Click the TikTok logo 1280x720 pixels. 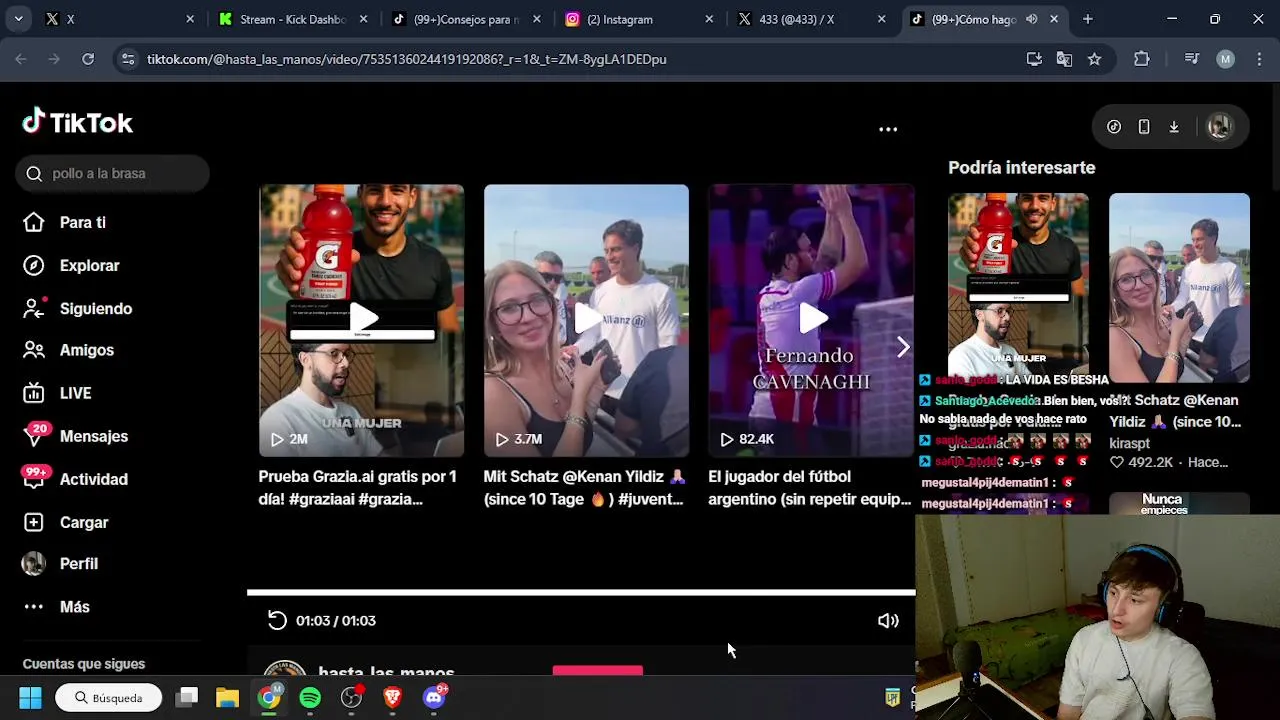(77, 122)
